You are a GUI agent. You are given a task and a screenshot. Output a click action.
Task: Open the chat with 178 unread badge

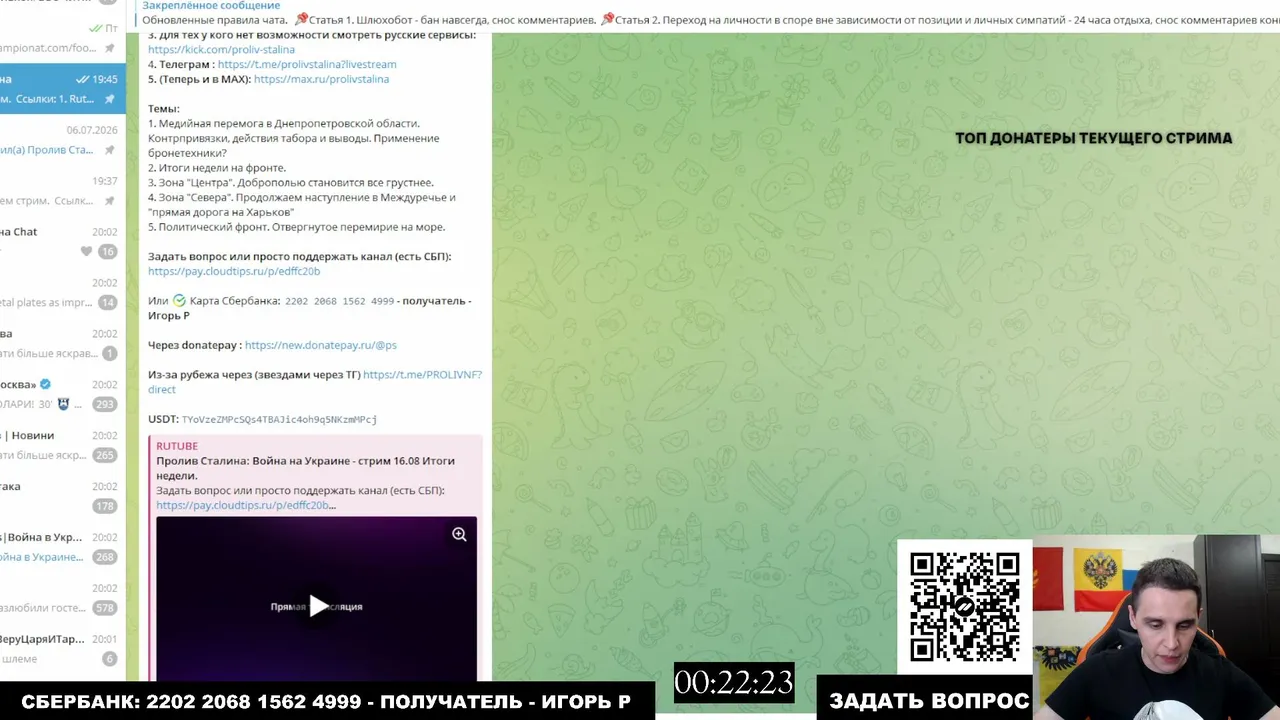(62, 496)
